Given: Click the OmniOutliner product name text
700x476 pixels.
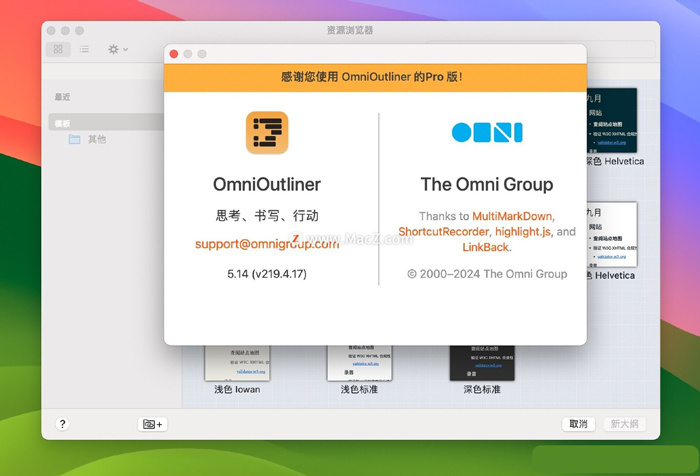Looking at the screenshot, I should (267, 184).
